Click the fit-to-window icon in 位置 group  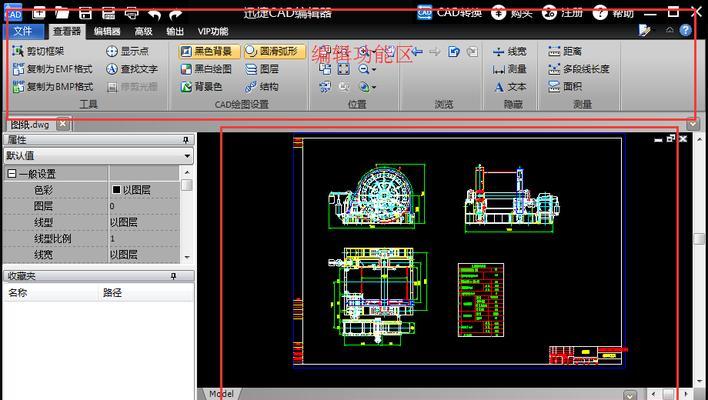coord(344,69)
